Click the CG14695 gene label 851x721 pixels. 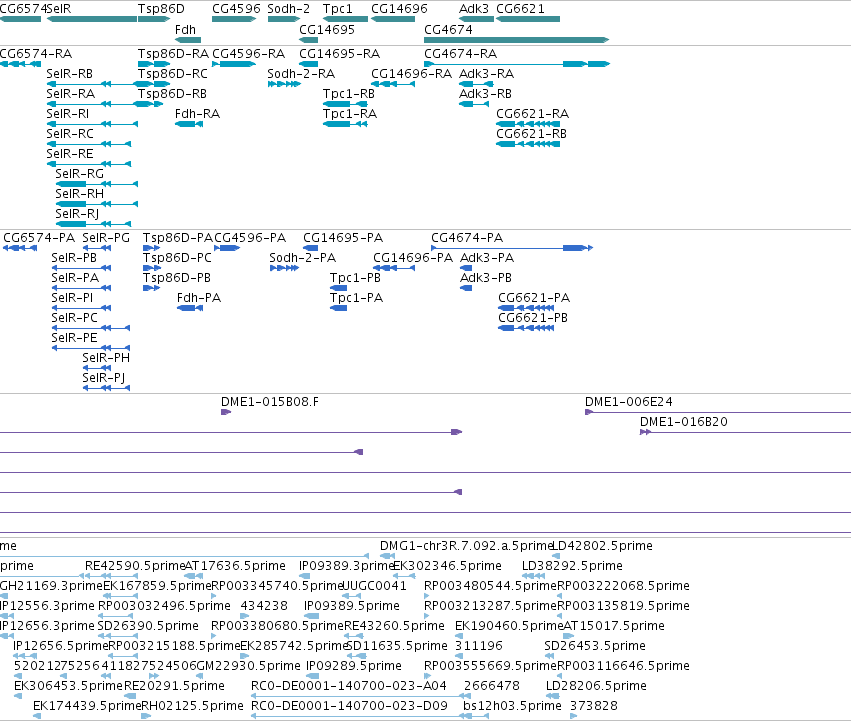click(x=327, y=29)
